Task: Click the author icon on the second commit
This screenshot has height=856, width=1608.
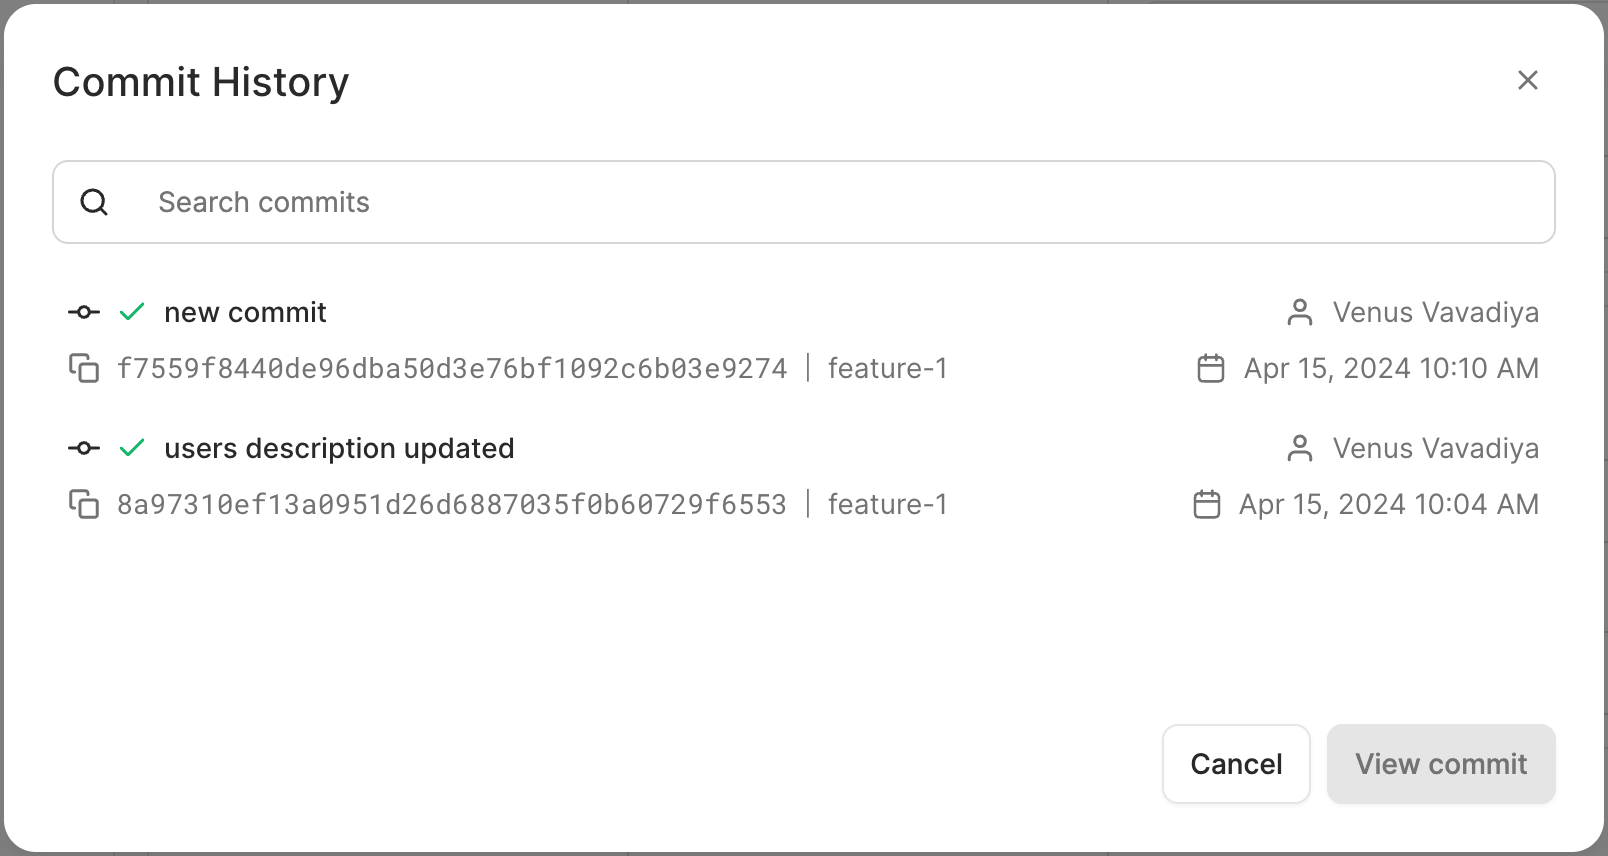Action: pyautogui.click(x=1300, y=449)
